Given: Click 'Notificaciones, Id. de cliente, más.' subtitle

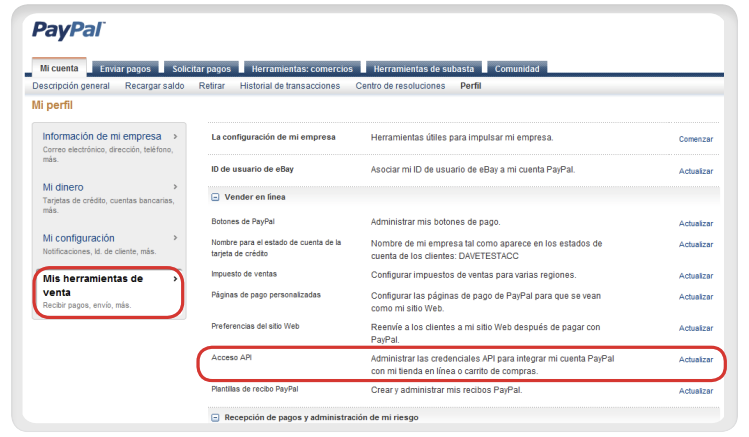Looking at the screenshot, I should coord(99,252).
